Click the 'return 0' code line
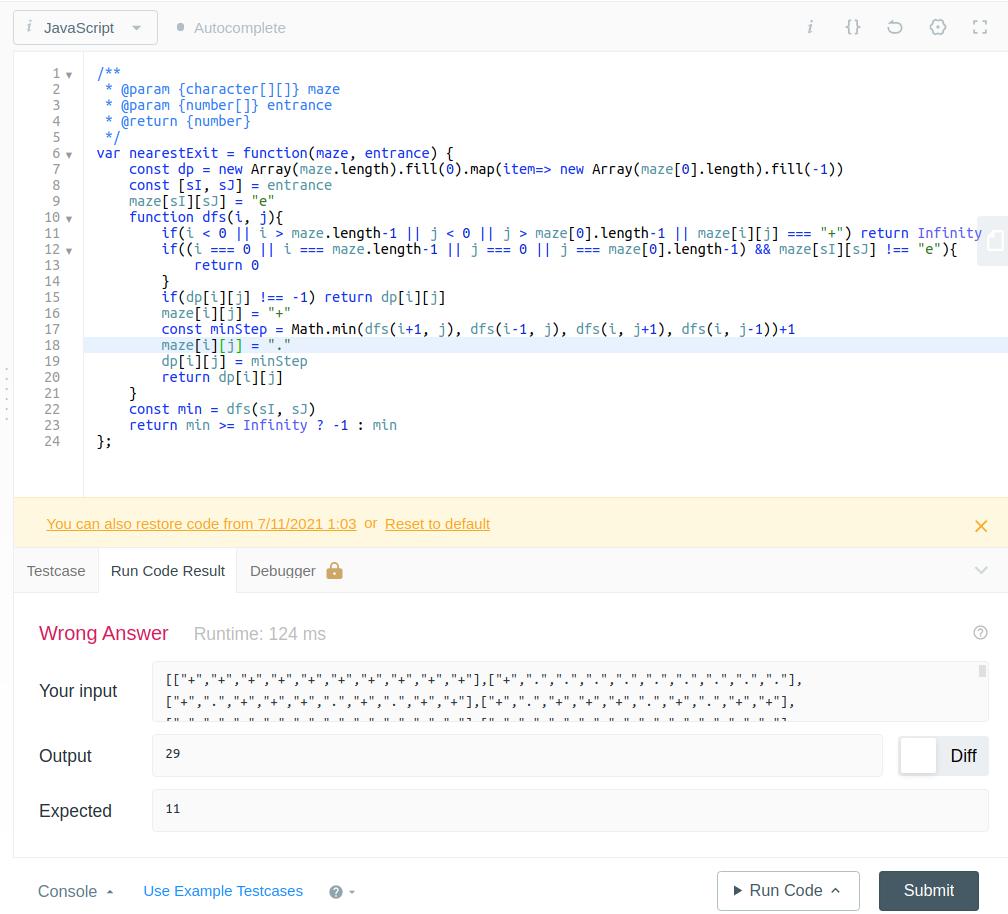The width and height of the screenshot is (1008, 914). pyautogui.click(x=226, y=265)
